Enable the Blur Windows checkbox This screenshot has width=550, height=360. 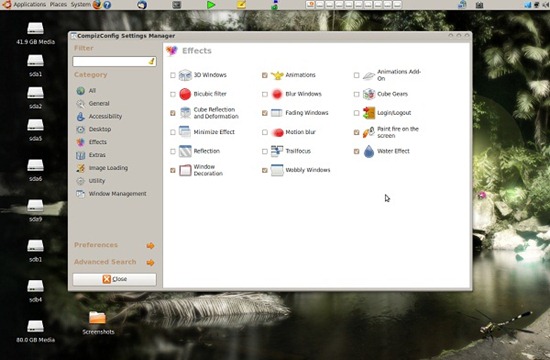[264, 94]
